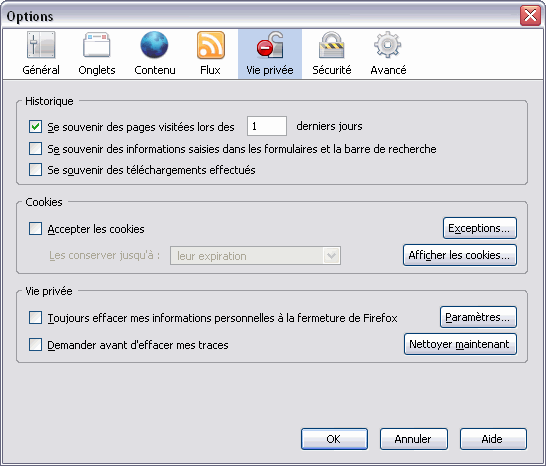546x466 pixels.
Task: Open cookie Exceptions dialog
Action: (x=479, y=228)
